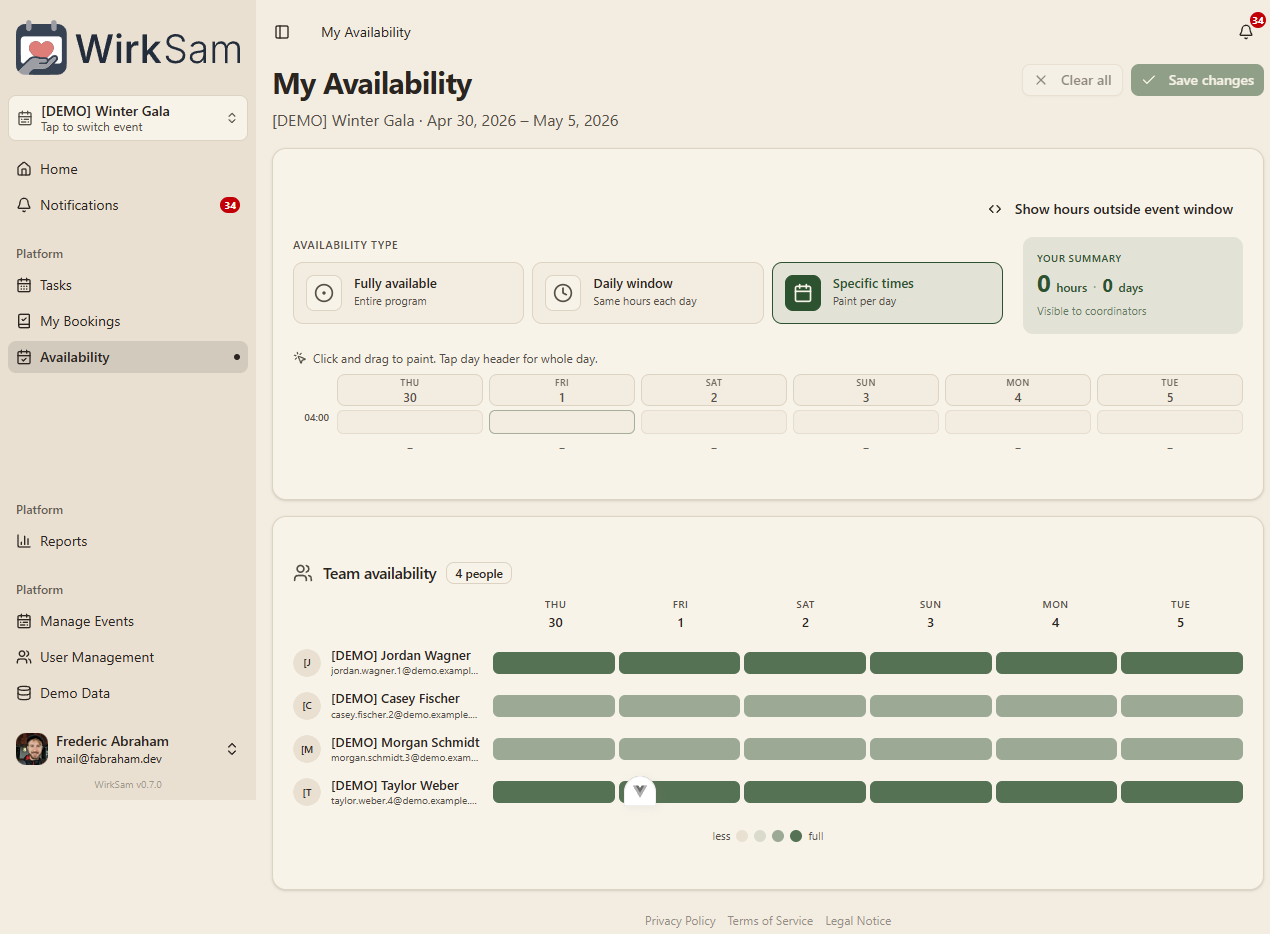The width and height of the screenshot is (1270, 934).
Task: Click Morgan Schmidt's avatar initials
Action: click(307, 749)
